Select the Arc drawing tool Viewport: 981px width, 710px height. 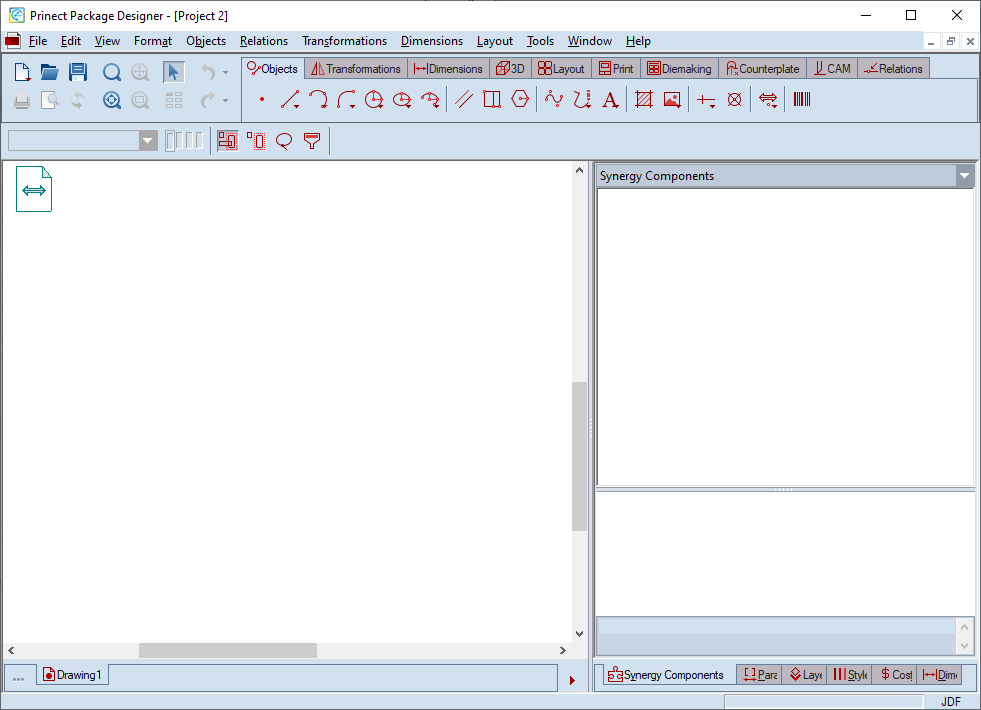(318, 99)
